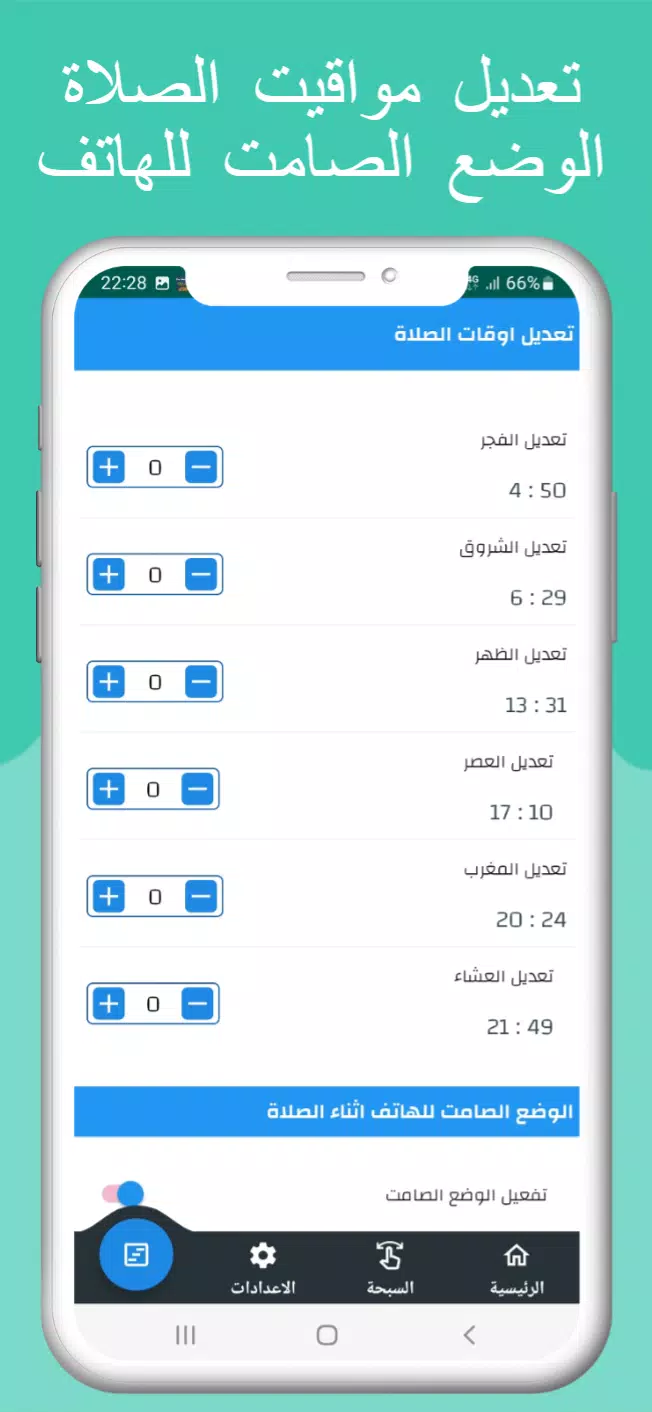This screenshot has height=1412, width=652.
Task: Tap the Android home navigation button
Action: 327,1335
